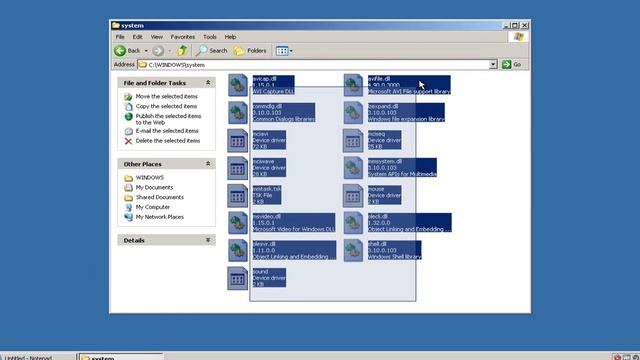Click the commdlg.dll file icon
Viewport: 640px width, 360px height.
point(238,113)
